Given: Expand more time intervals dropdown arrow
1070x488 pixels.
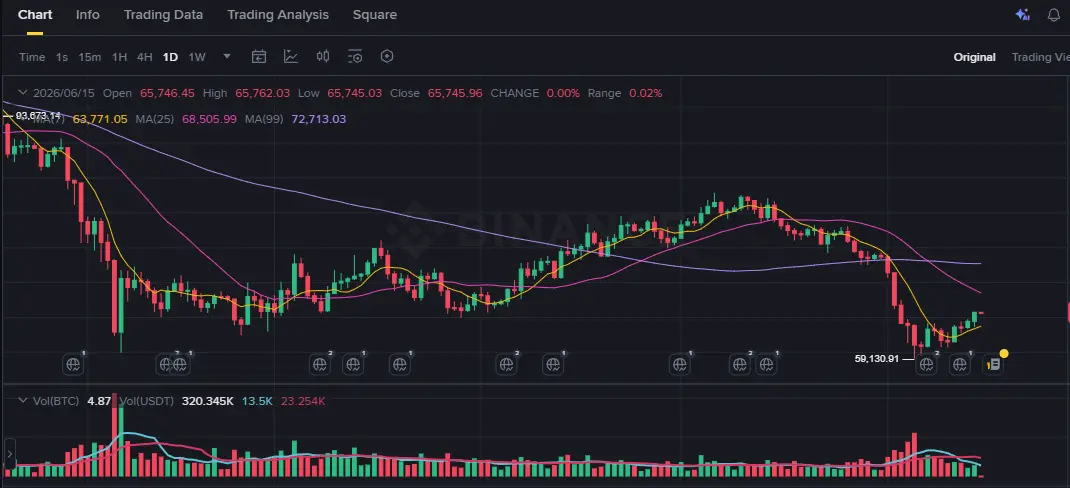Looking at the screenshot, I should (x=227, y=57).
